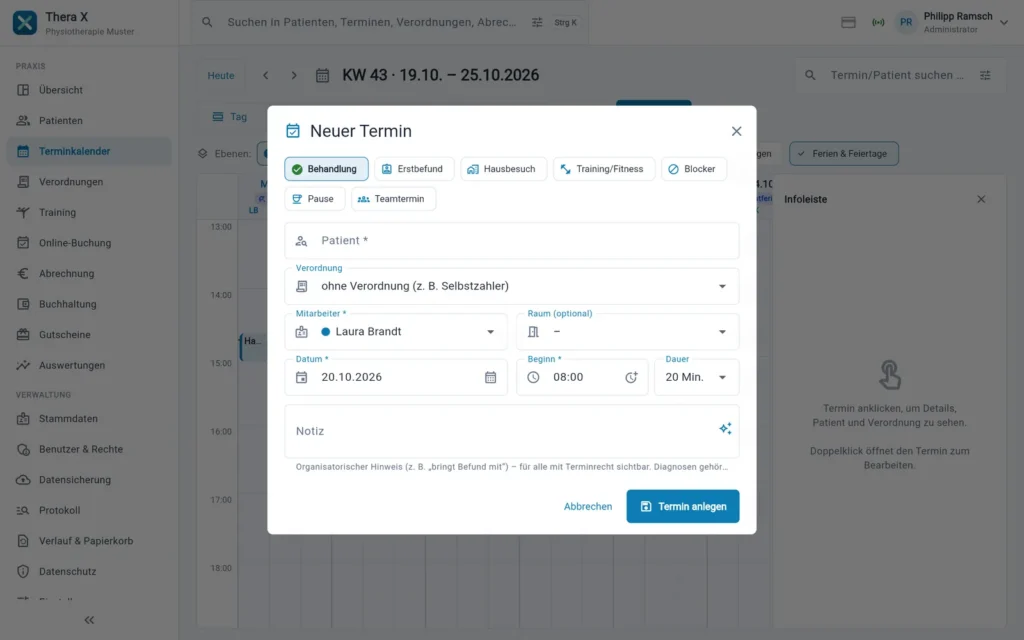Click the AI sparkle icon in Notiz field
This screenshot has height=640, width=1024.
pos(725,428)
